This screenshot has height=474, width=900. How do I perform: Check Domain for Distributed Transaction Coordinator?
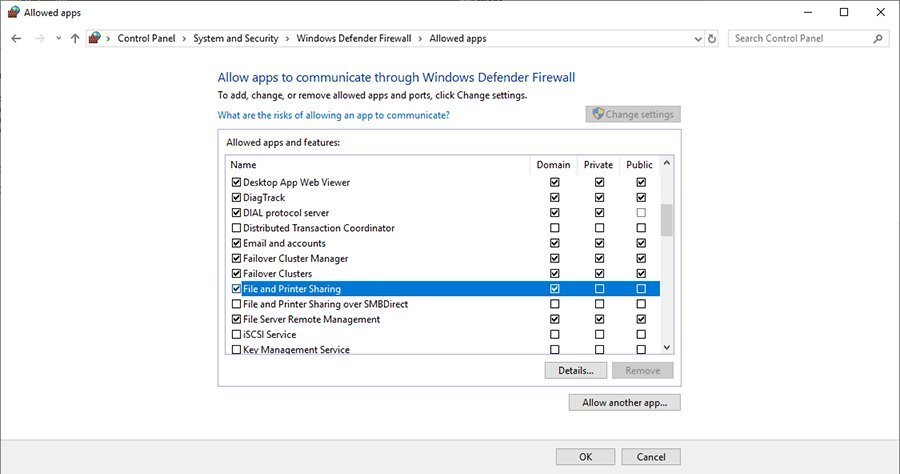pos(554,228)
